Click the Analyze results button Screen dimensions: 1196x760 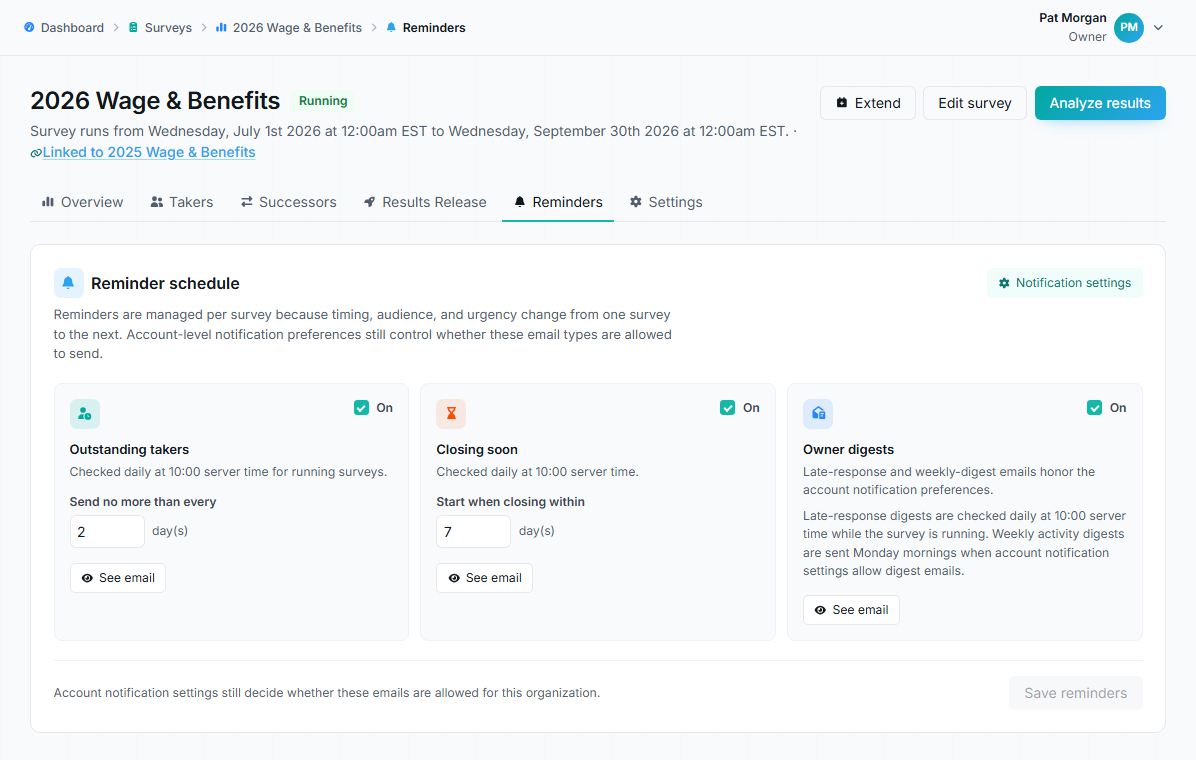1100,103
